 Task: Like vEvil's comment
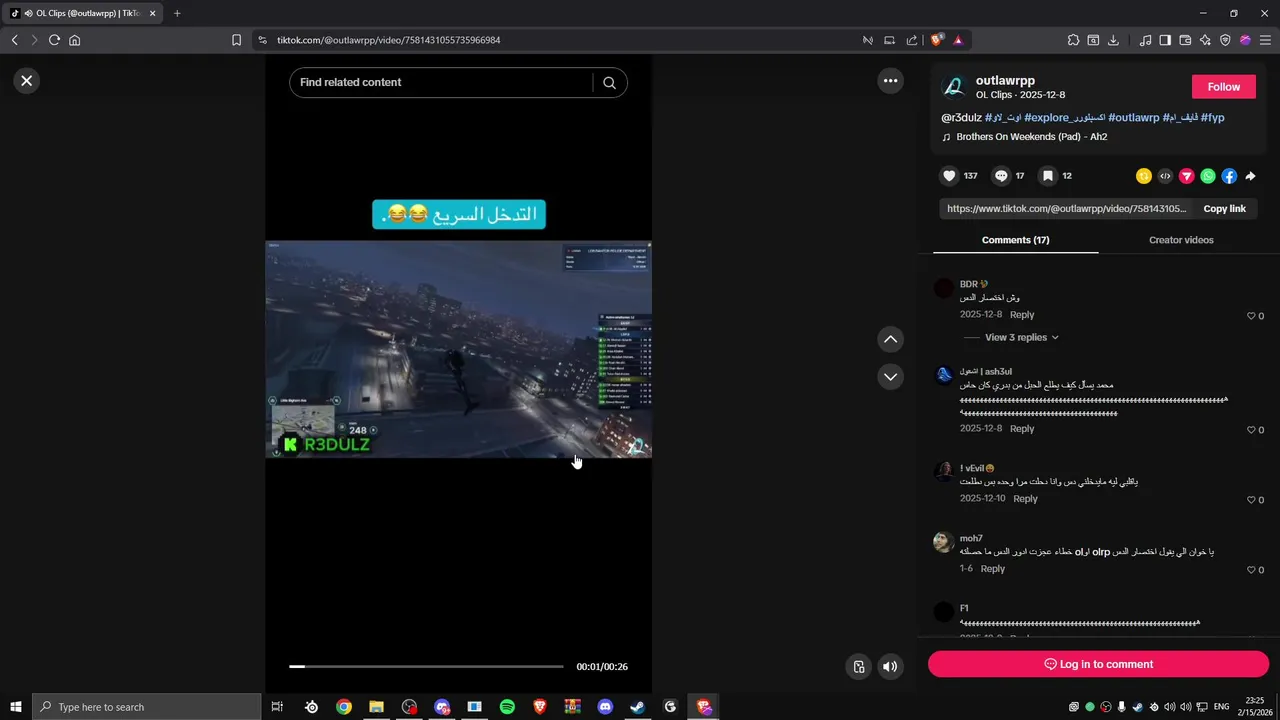(x=1250, y=500)
